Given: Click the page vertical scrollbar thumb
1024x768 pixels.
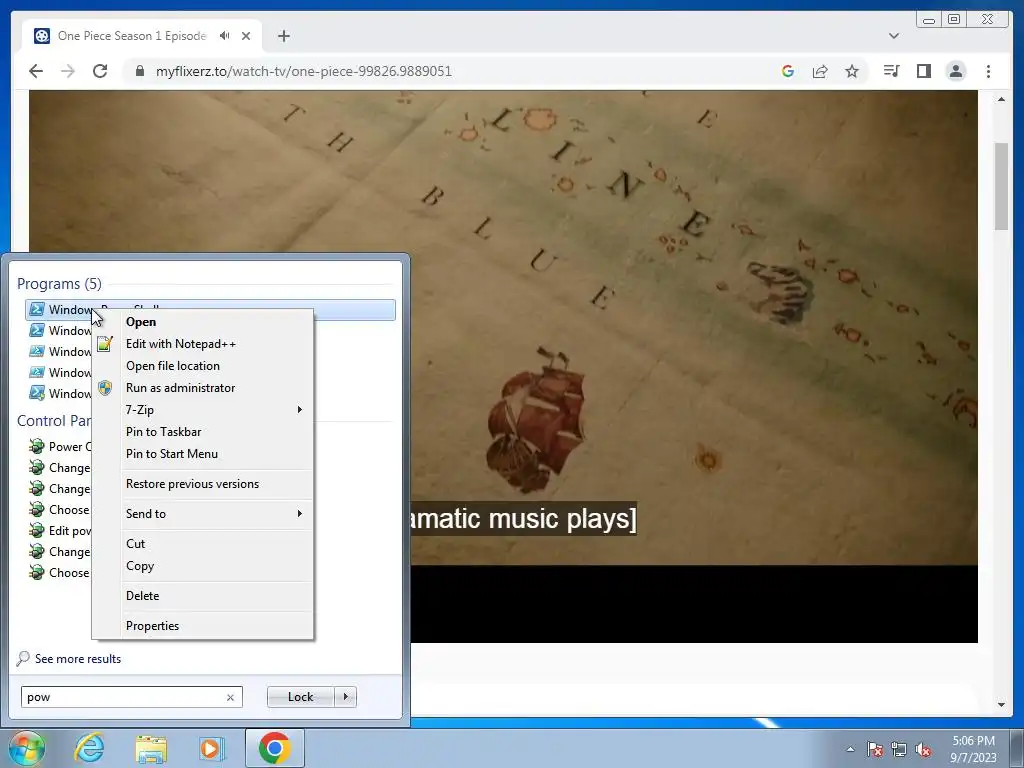Looking at the screenshot, I should click(x=1001, y=186).
